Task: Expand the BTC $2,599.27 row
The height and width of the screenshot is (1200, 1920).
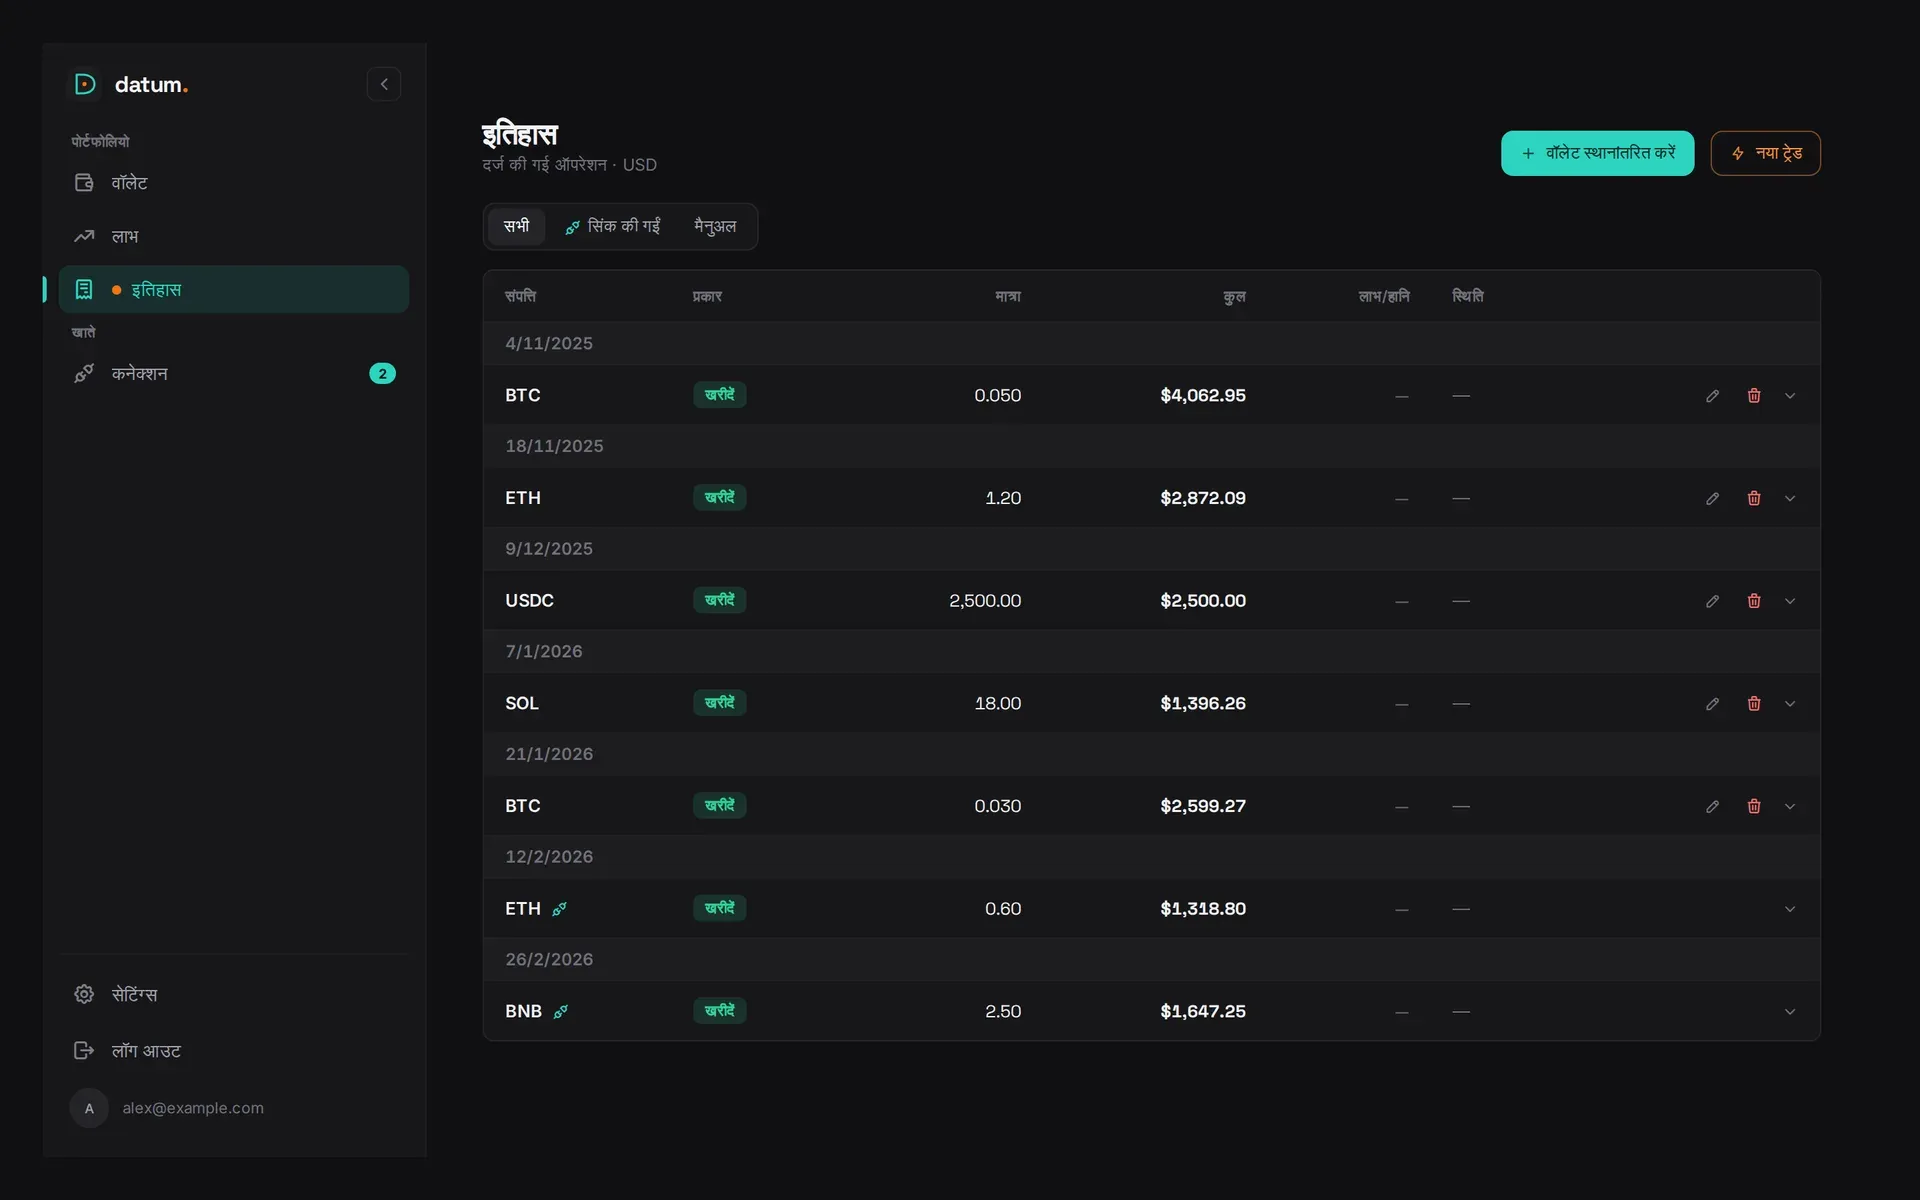Action: 1790,806
